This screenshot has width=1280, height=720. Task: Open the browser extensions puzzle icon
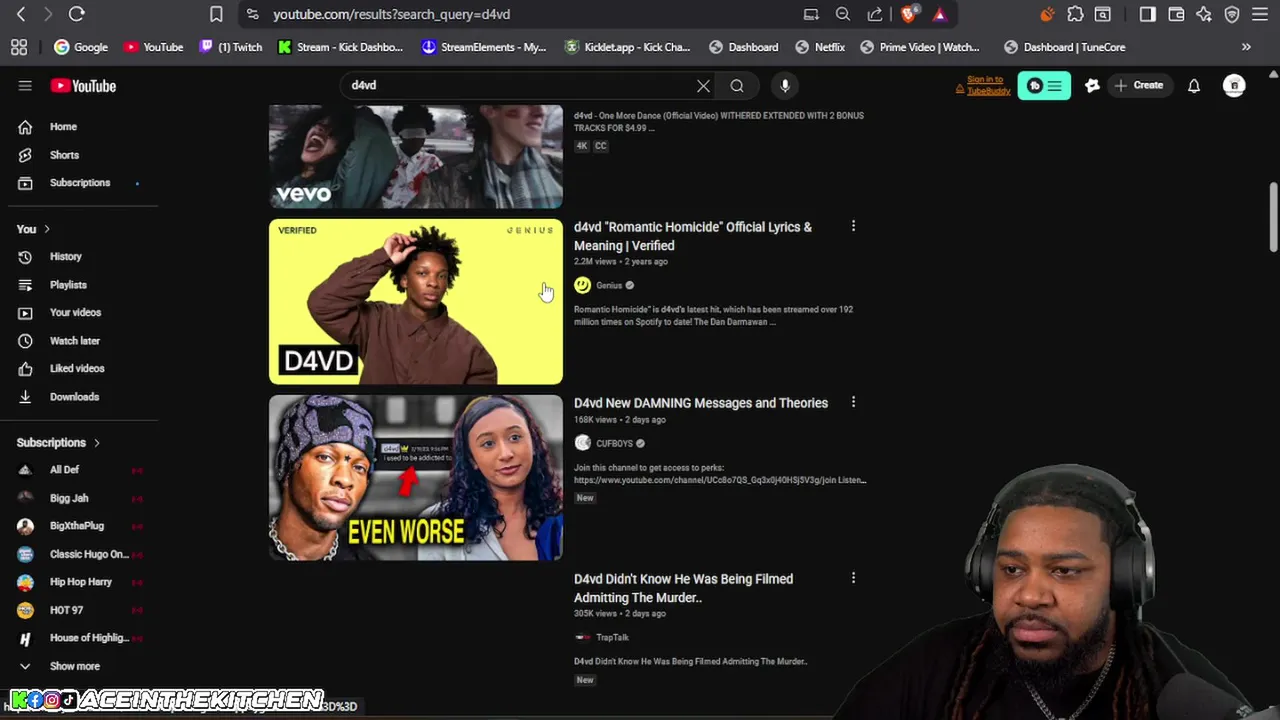click(x=1075, y=14)
